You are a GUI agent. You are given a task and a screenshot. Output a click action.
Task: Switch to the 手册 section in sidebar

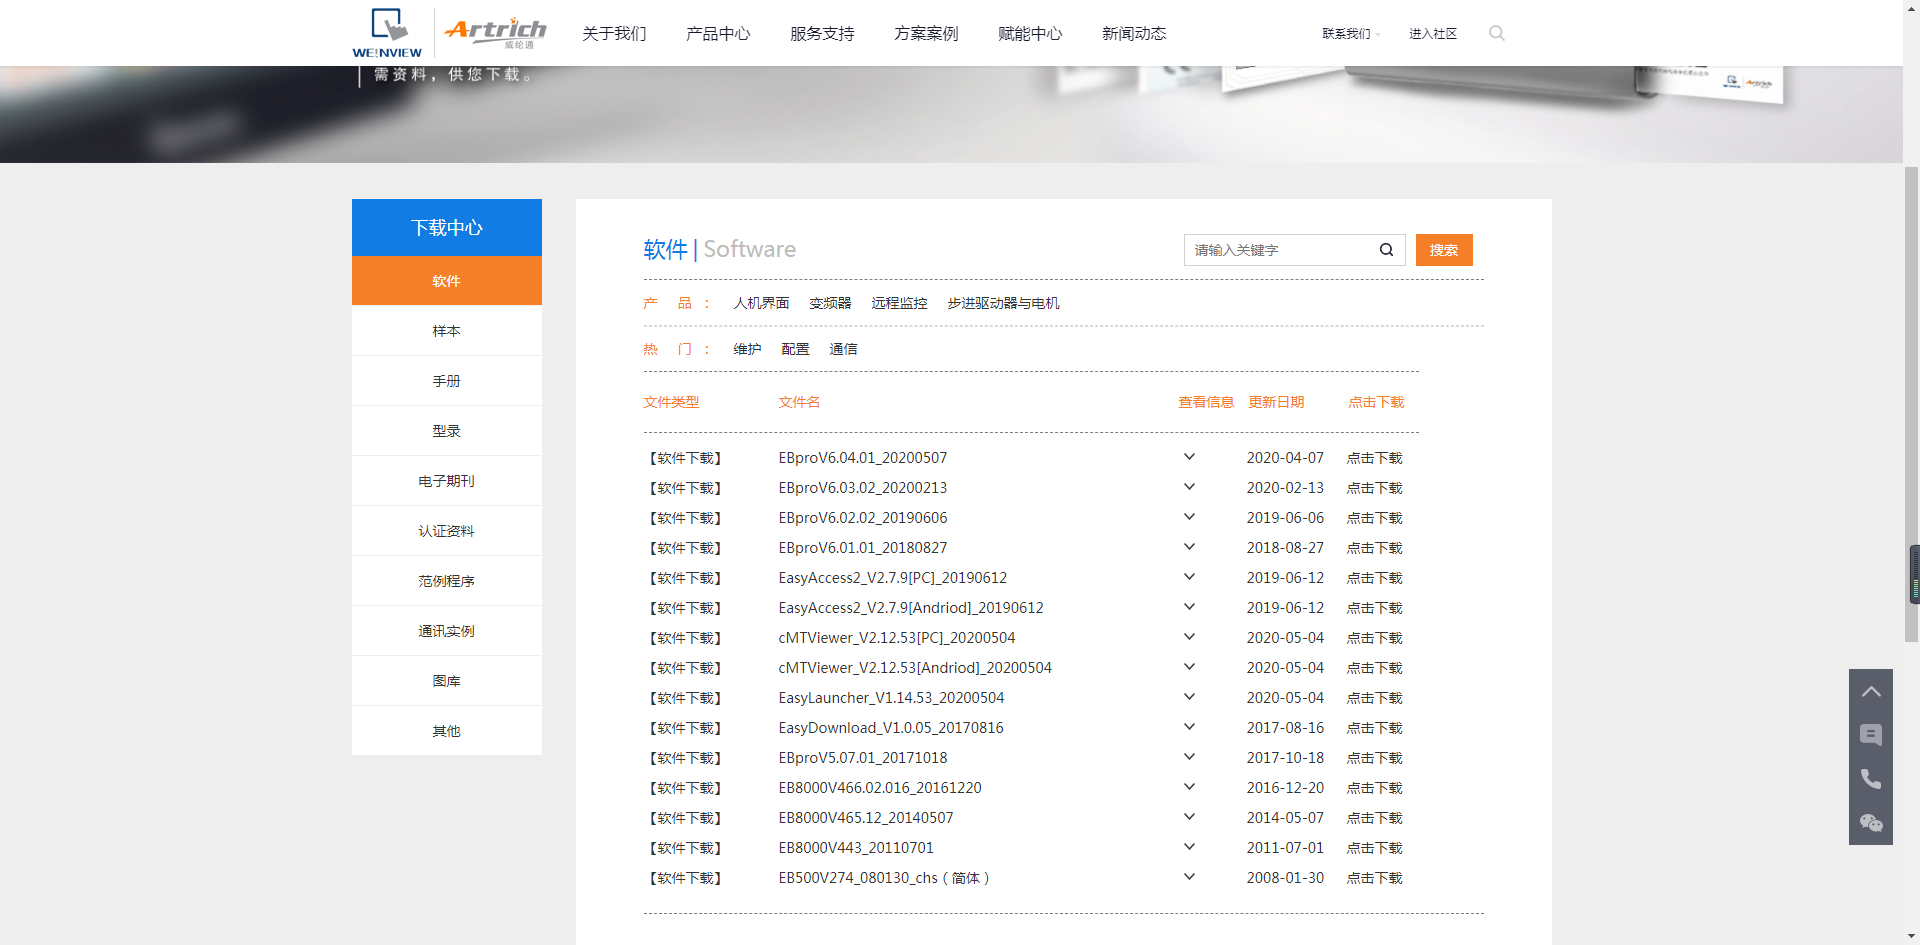point(446,380)
